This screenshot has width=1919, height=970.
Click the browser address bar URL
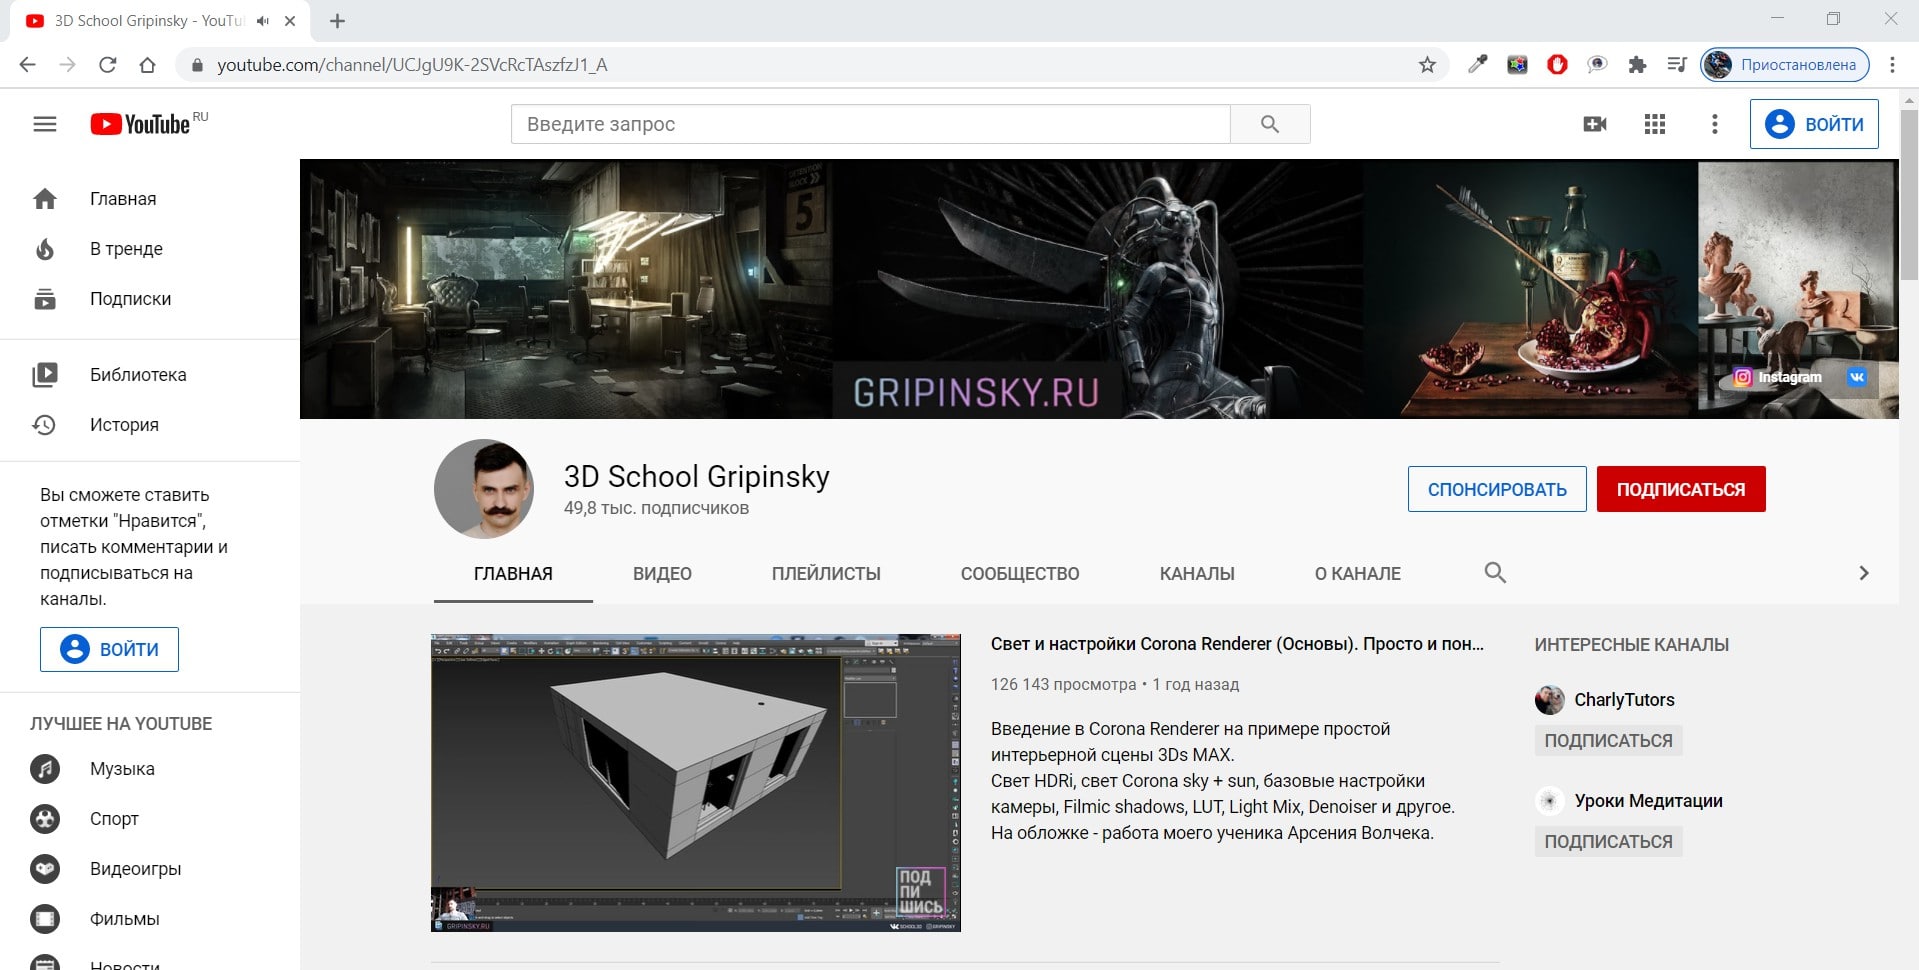tap(412, 65)
